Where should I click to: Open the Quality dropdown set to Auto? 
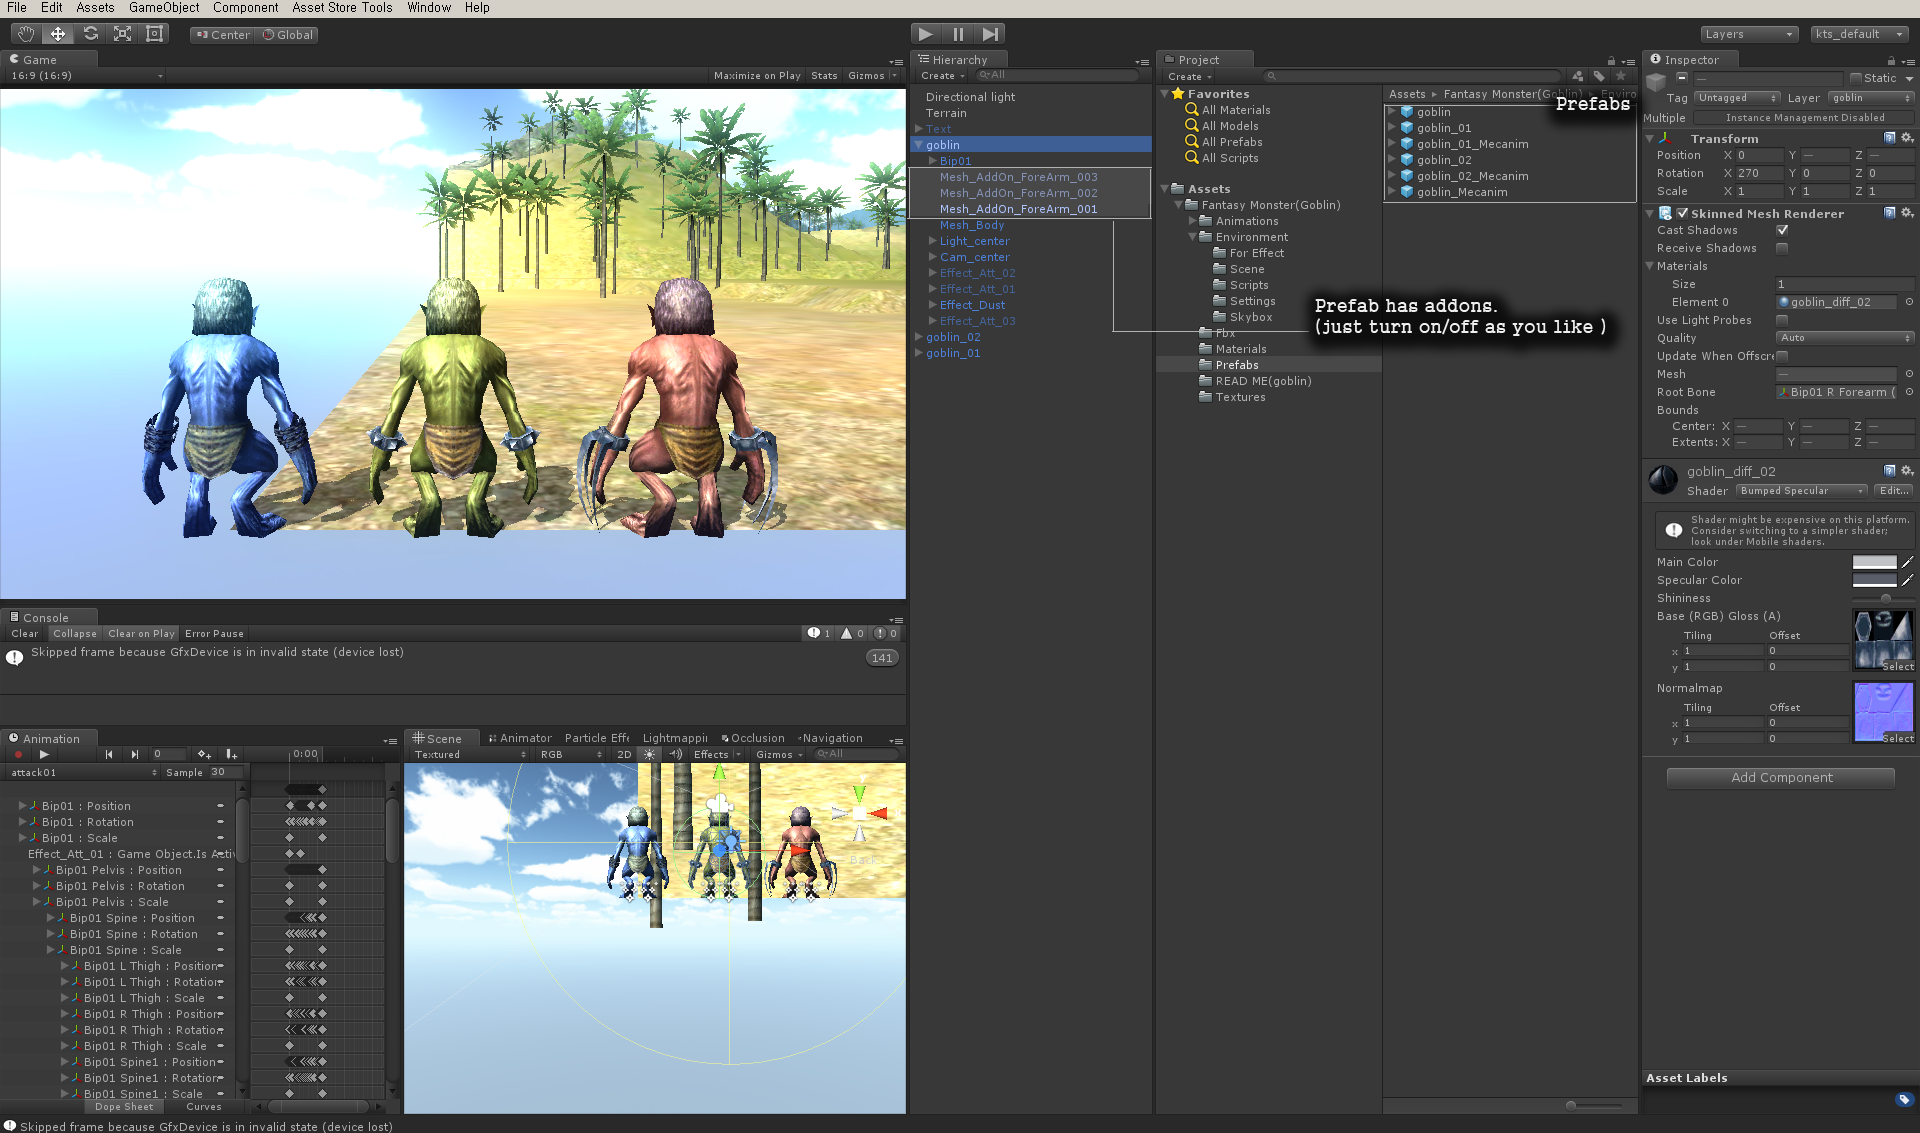point(1845,338)
